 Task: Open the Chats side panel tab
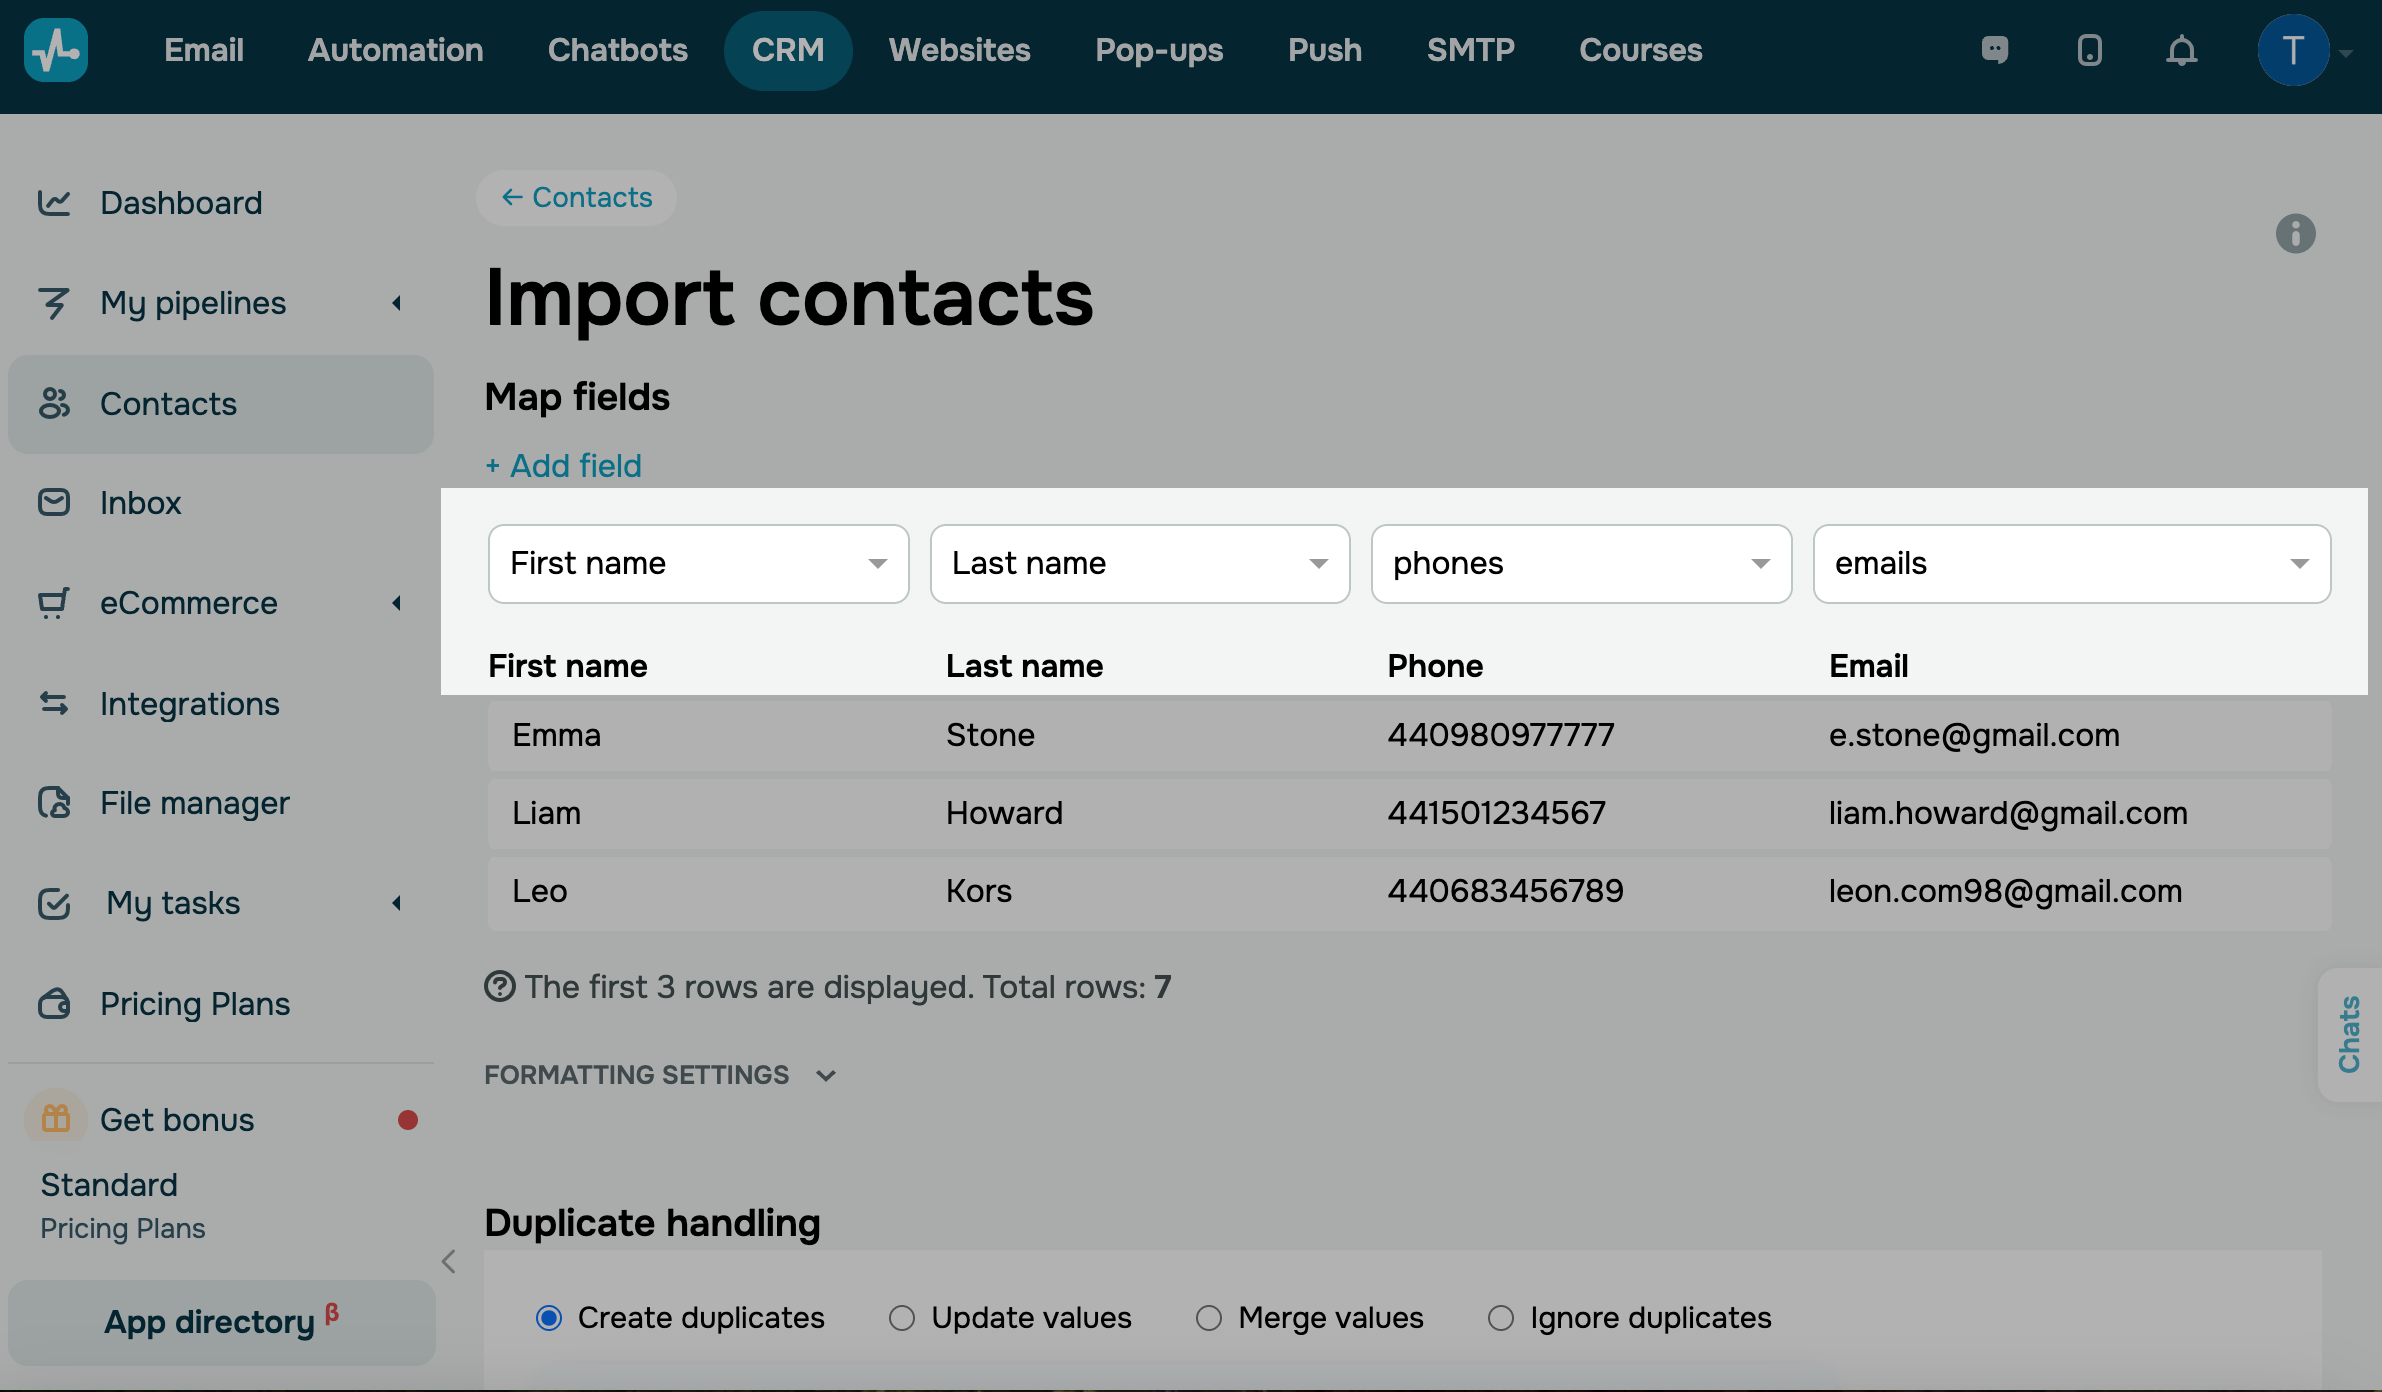[2349, 1034]
